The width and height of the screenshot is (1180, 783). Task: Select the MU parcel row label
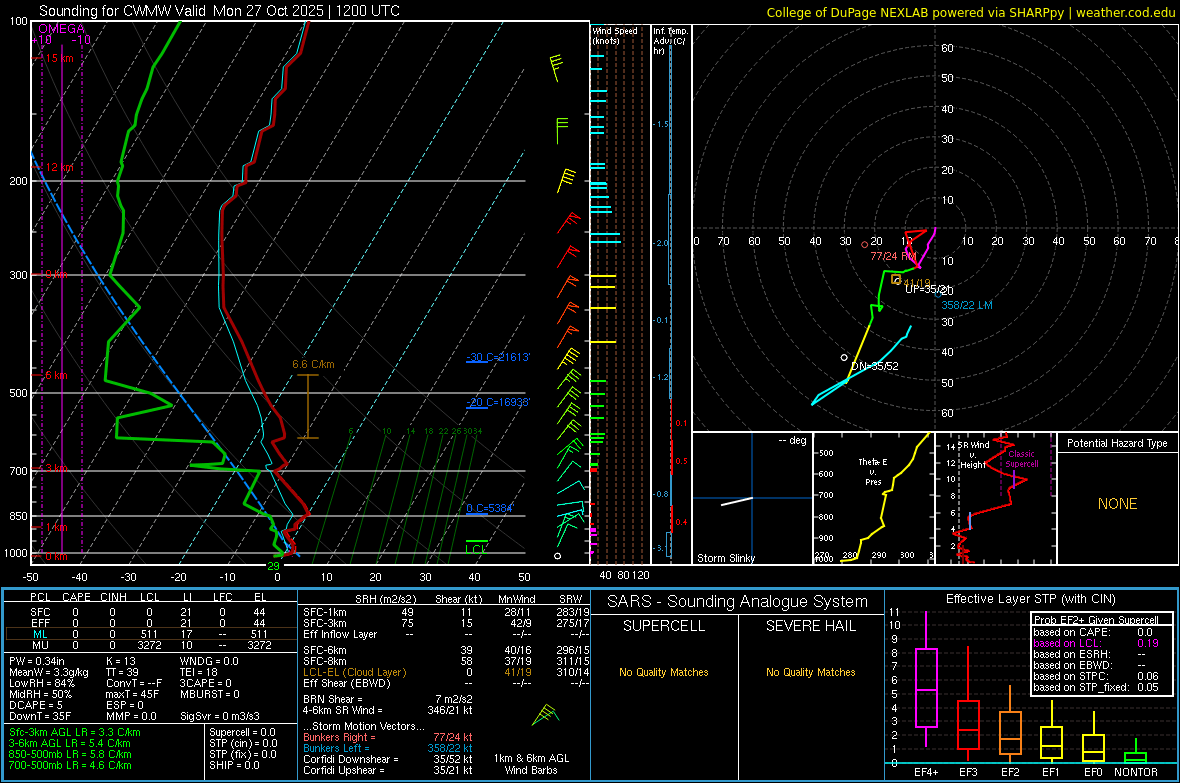coord(40,645)
